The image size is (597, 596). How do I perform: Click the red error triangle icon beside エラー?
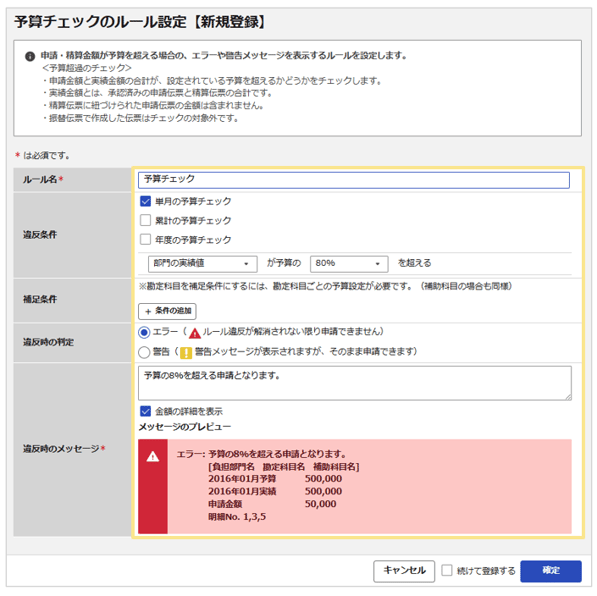[x=195, y=333]
